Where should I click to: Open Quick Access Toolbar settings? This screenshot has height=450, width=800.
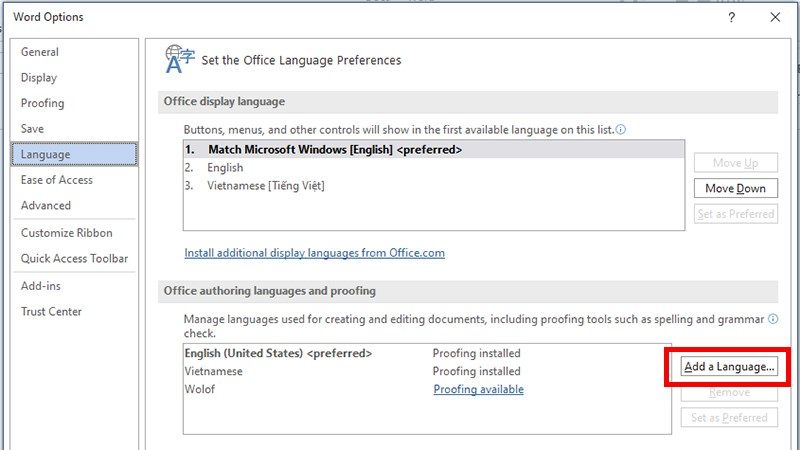(x=74, y=258)
